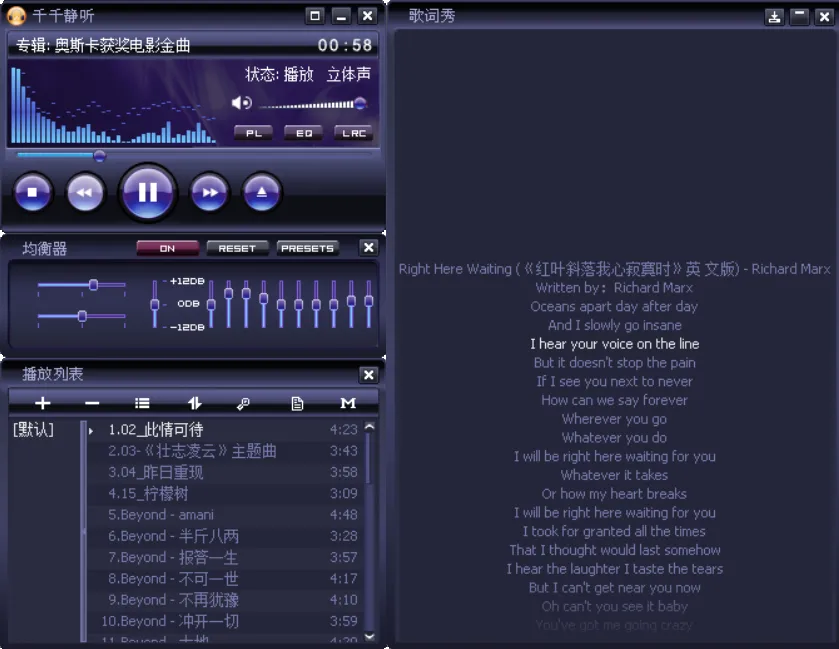Select track 7.Beyond - 报答一生

point(225,558)
